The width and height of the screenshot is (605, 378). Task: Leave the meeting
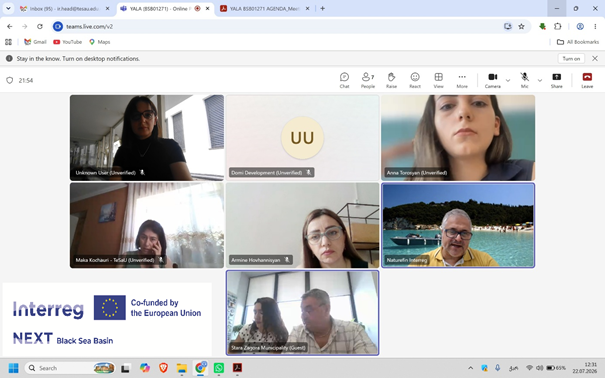(587, 80)
